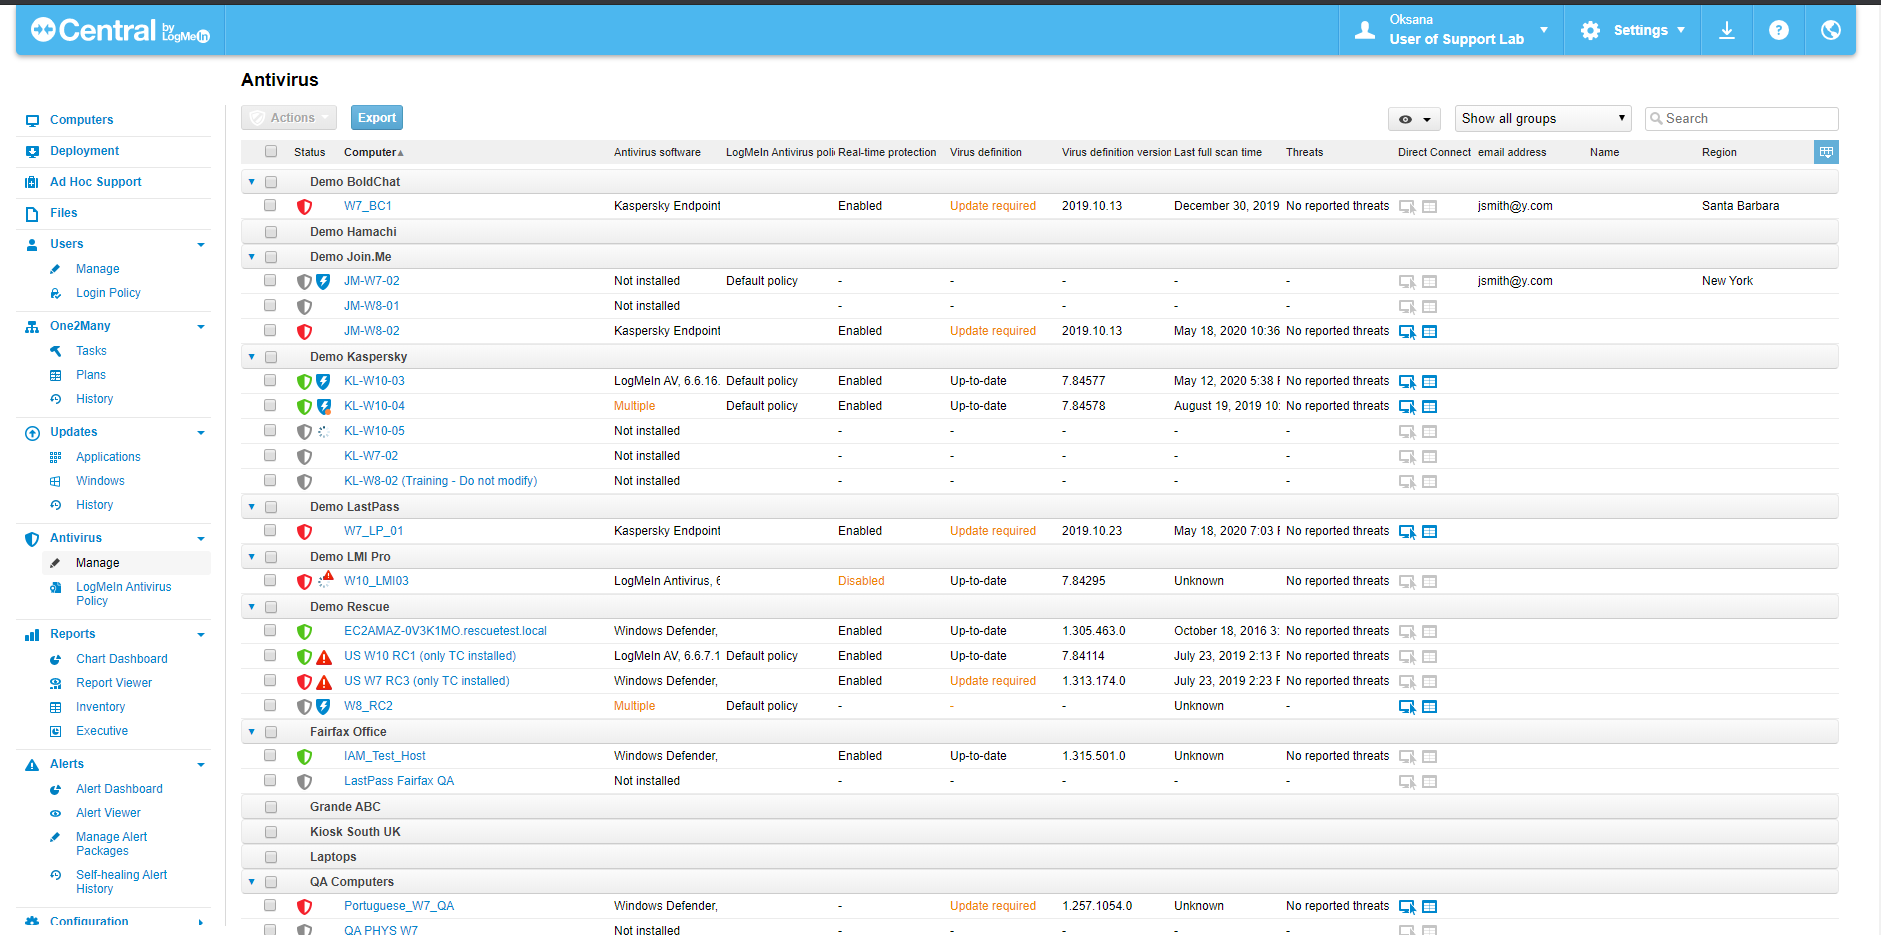Viewport: 1881px width, 935px height.
Task: Open the US W7 RC3 computer link
Action: [427, 681]
